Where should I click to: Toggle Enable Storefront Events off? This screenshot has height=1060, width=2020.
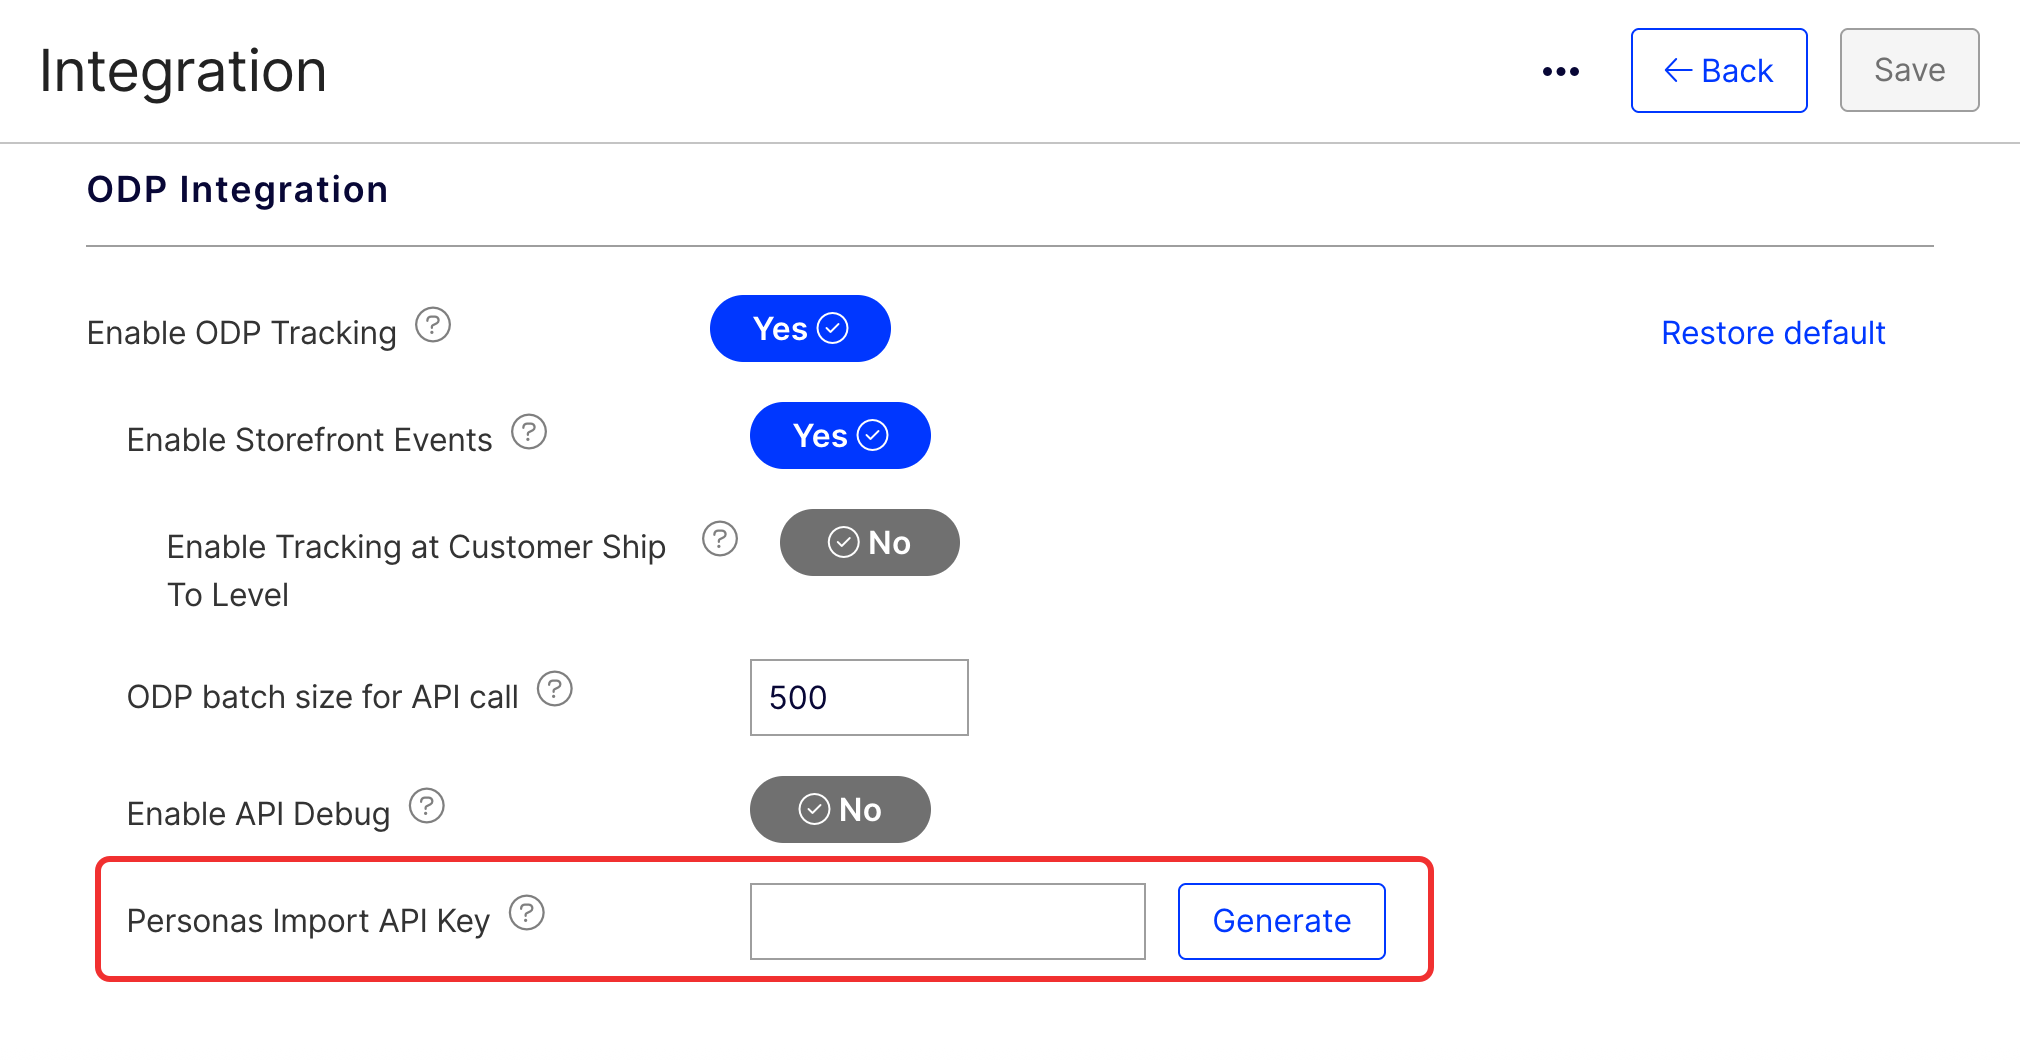840,435
